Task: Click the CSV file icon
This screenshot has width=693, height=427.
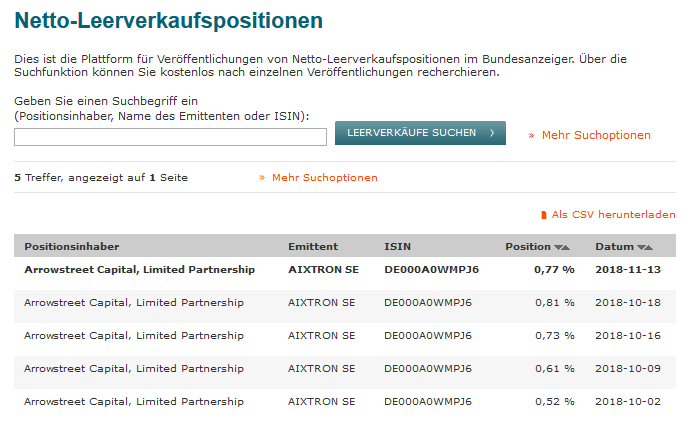Action: pos(544,215)
